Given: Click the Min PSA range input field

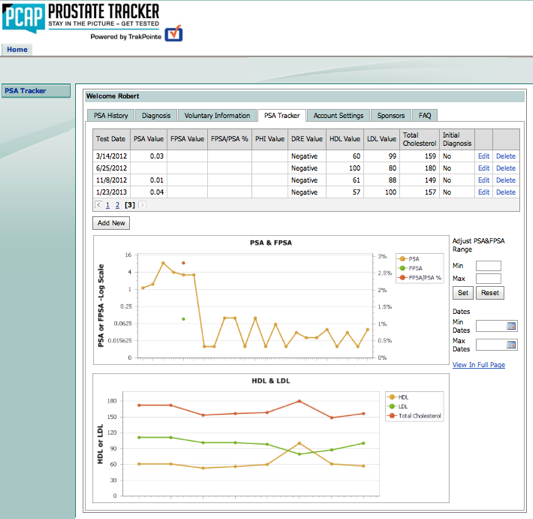Looking at the screenshot, I should tap(488, 265).
